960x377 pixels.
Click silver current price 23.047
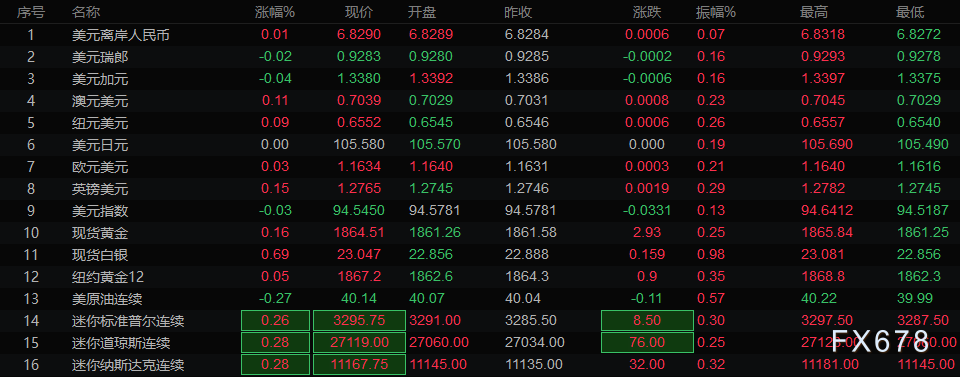click(359, 255)
